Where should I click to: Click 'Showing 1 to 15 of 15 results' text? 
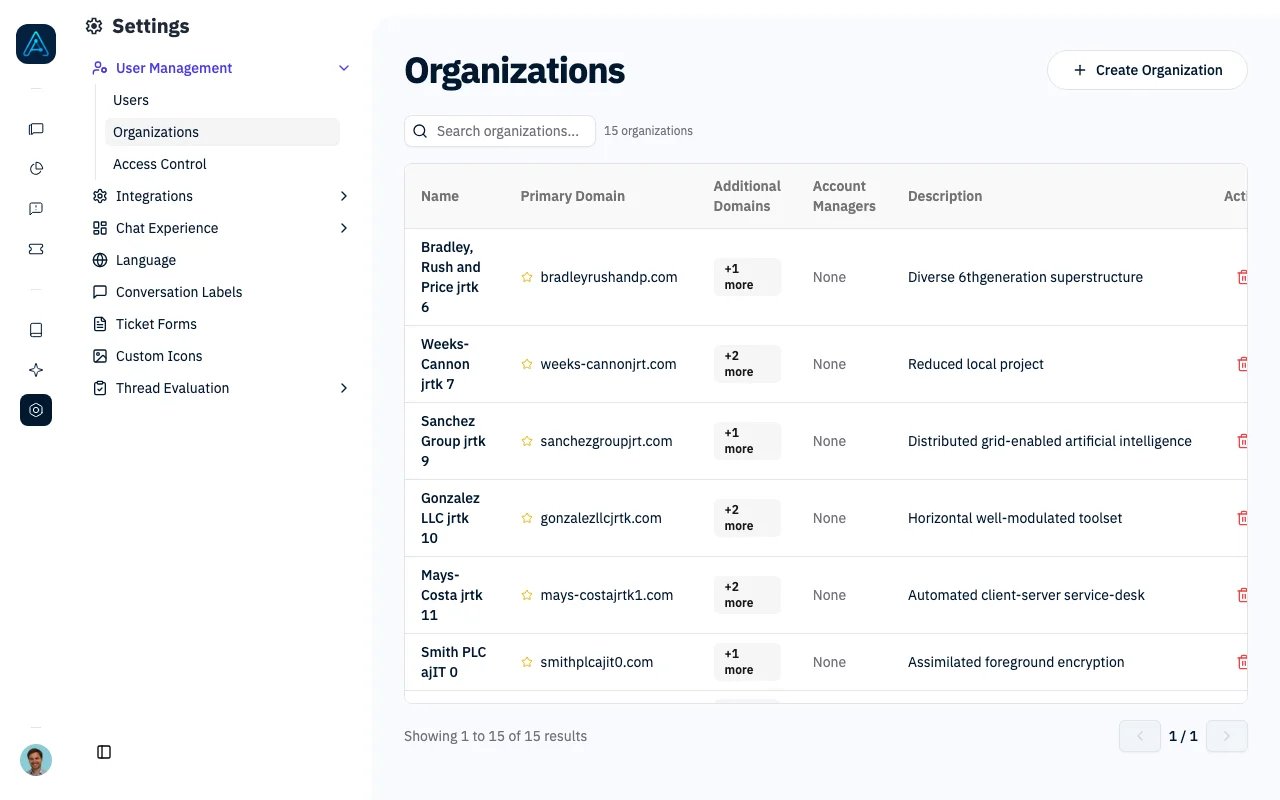pos(495,736)
